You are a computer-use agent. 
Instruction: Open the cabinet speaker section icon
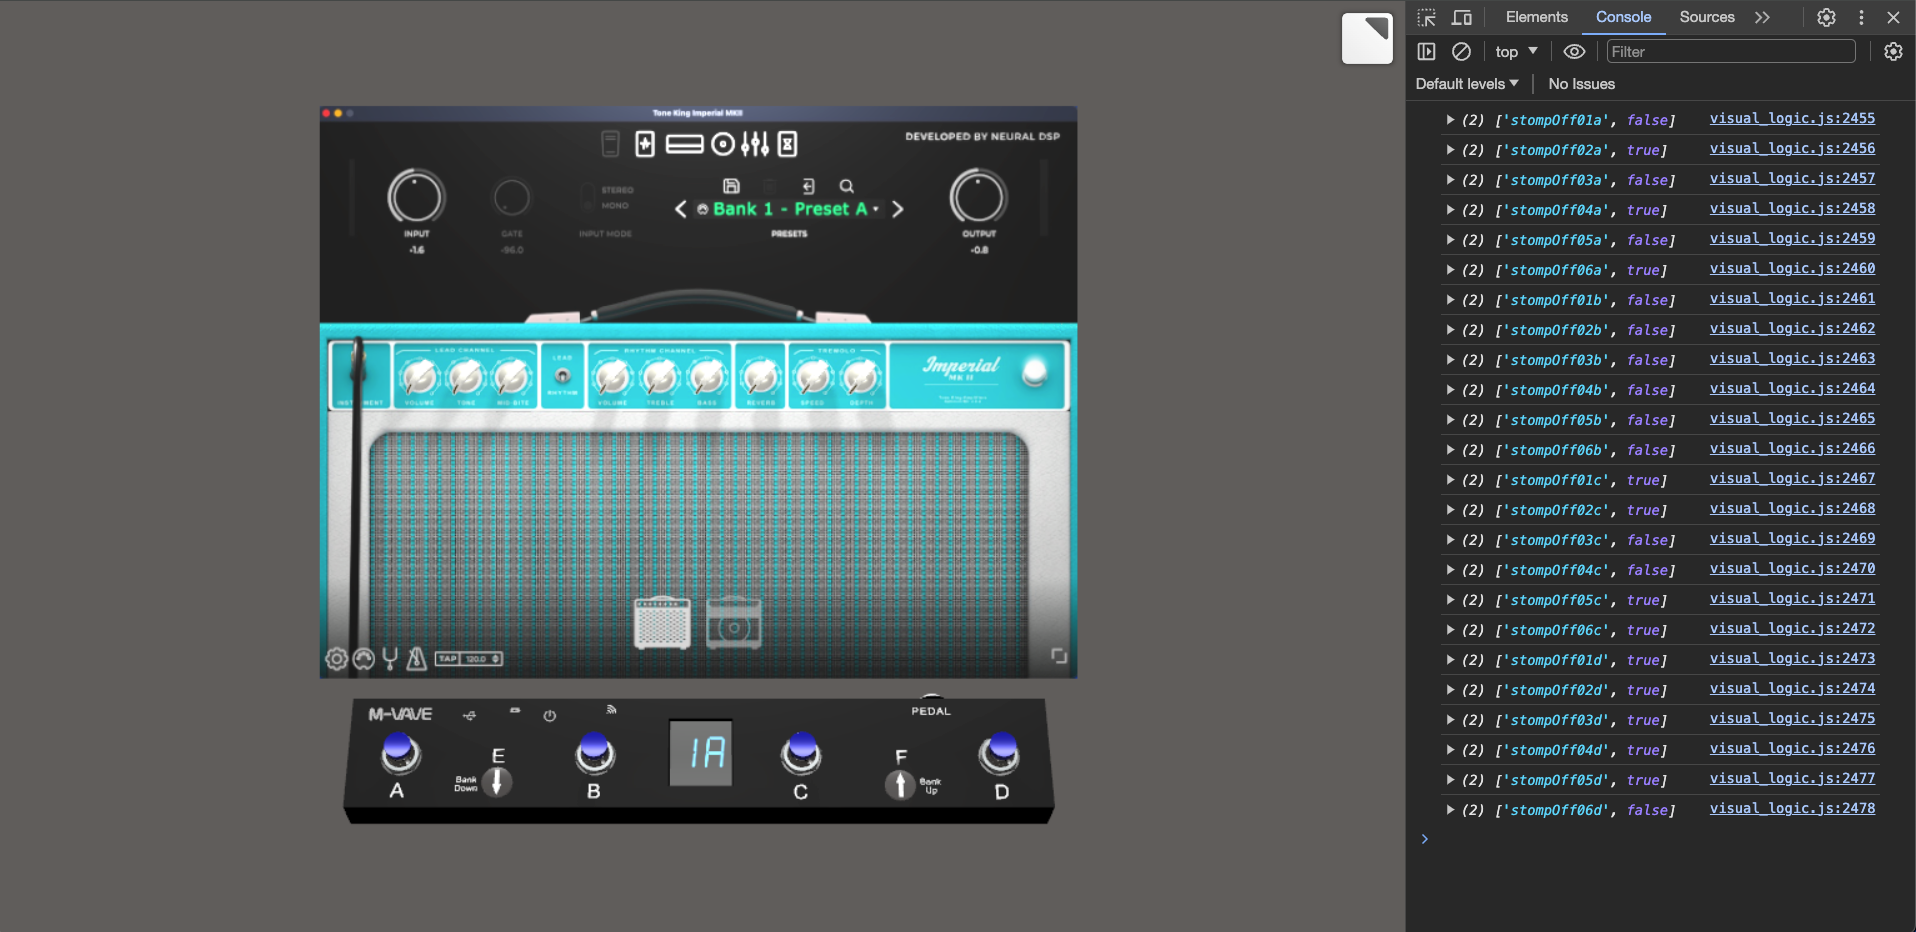(723, 144)
